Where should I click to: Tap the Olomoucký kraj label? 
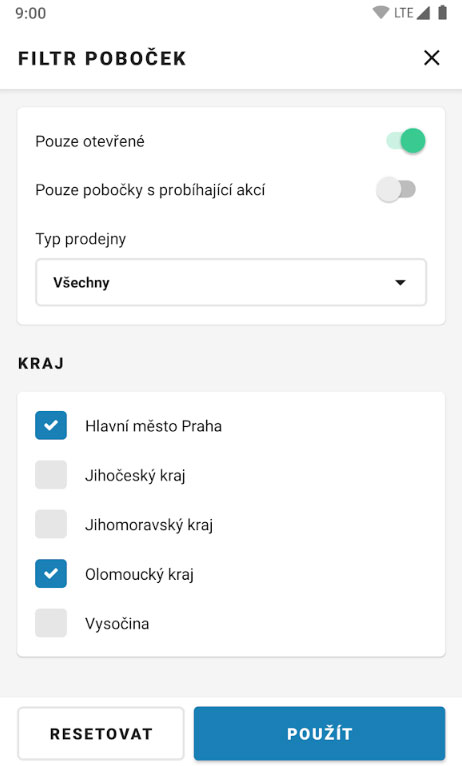point(139,574)
